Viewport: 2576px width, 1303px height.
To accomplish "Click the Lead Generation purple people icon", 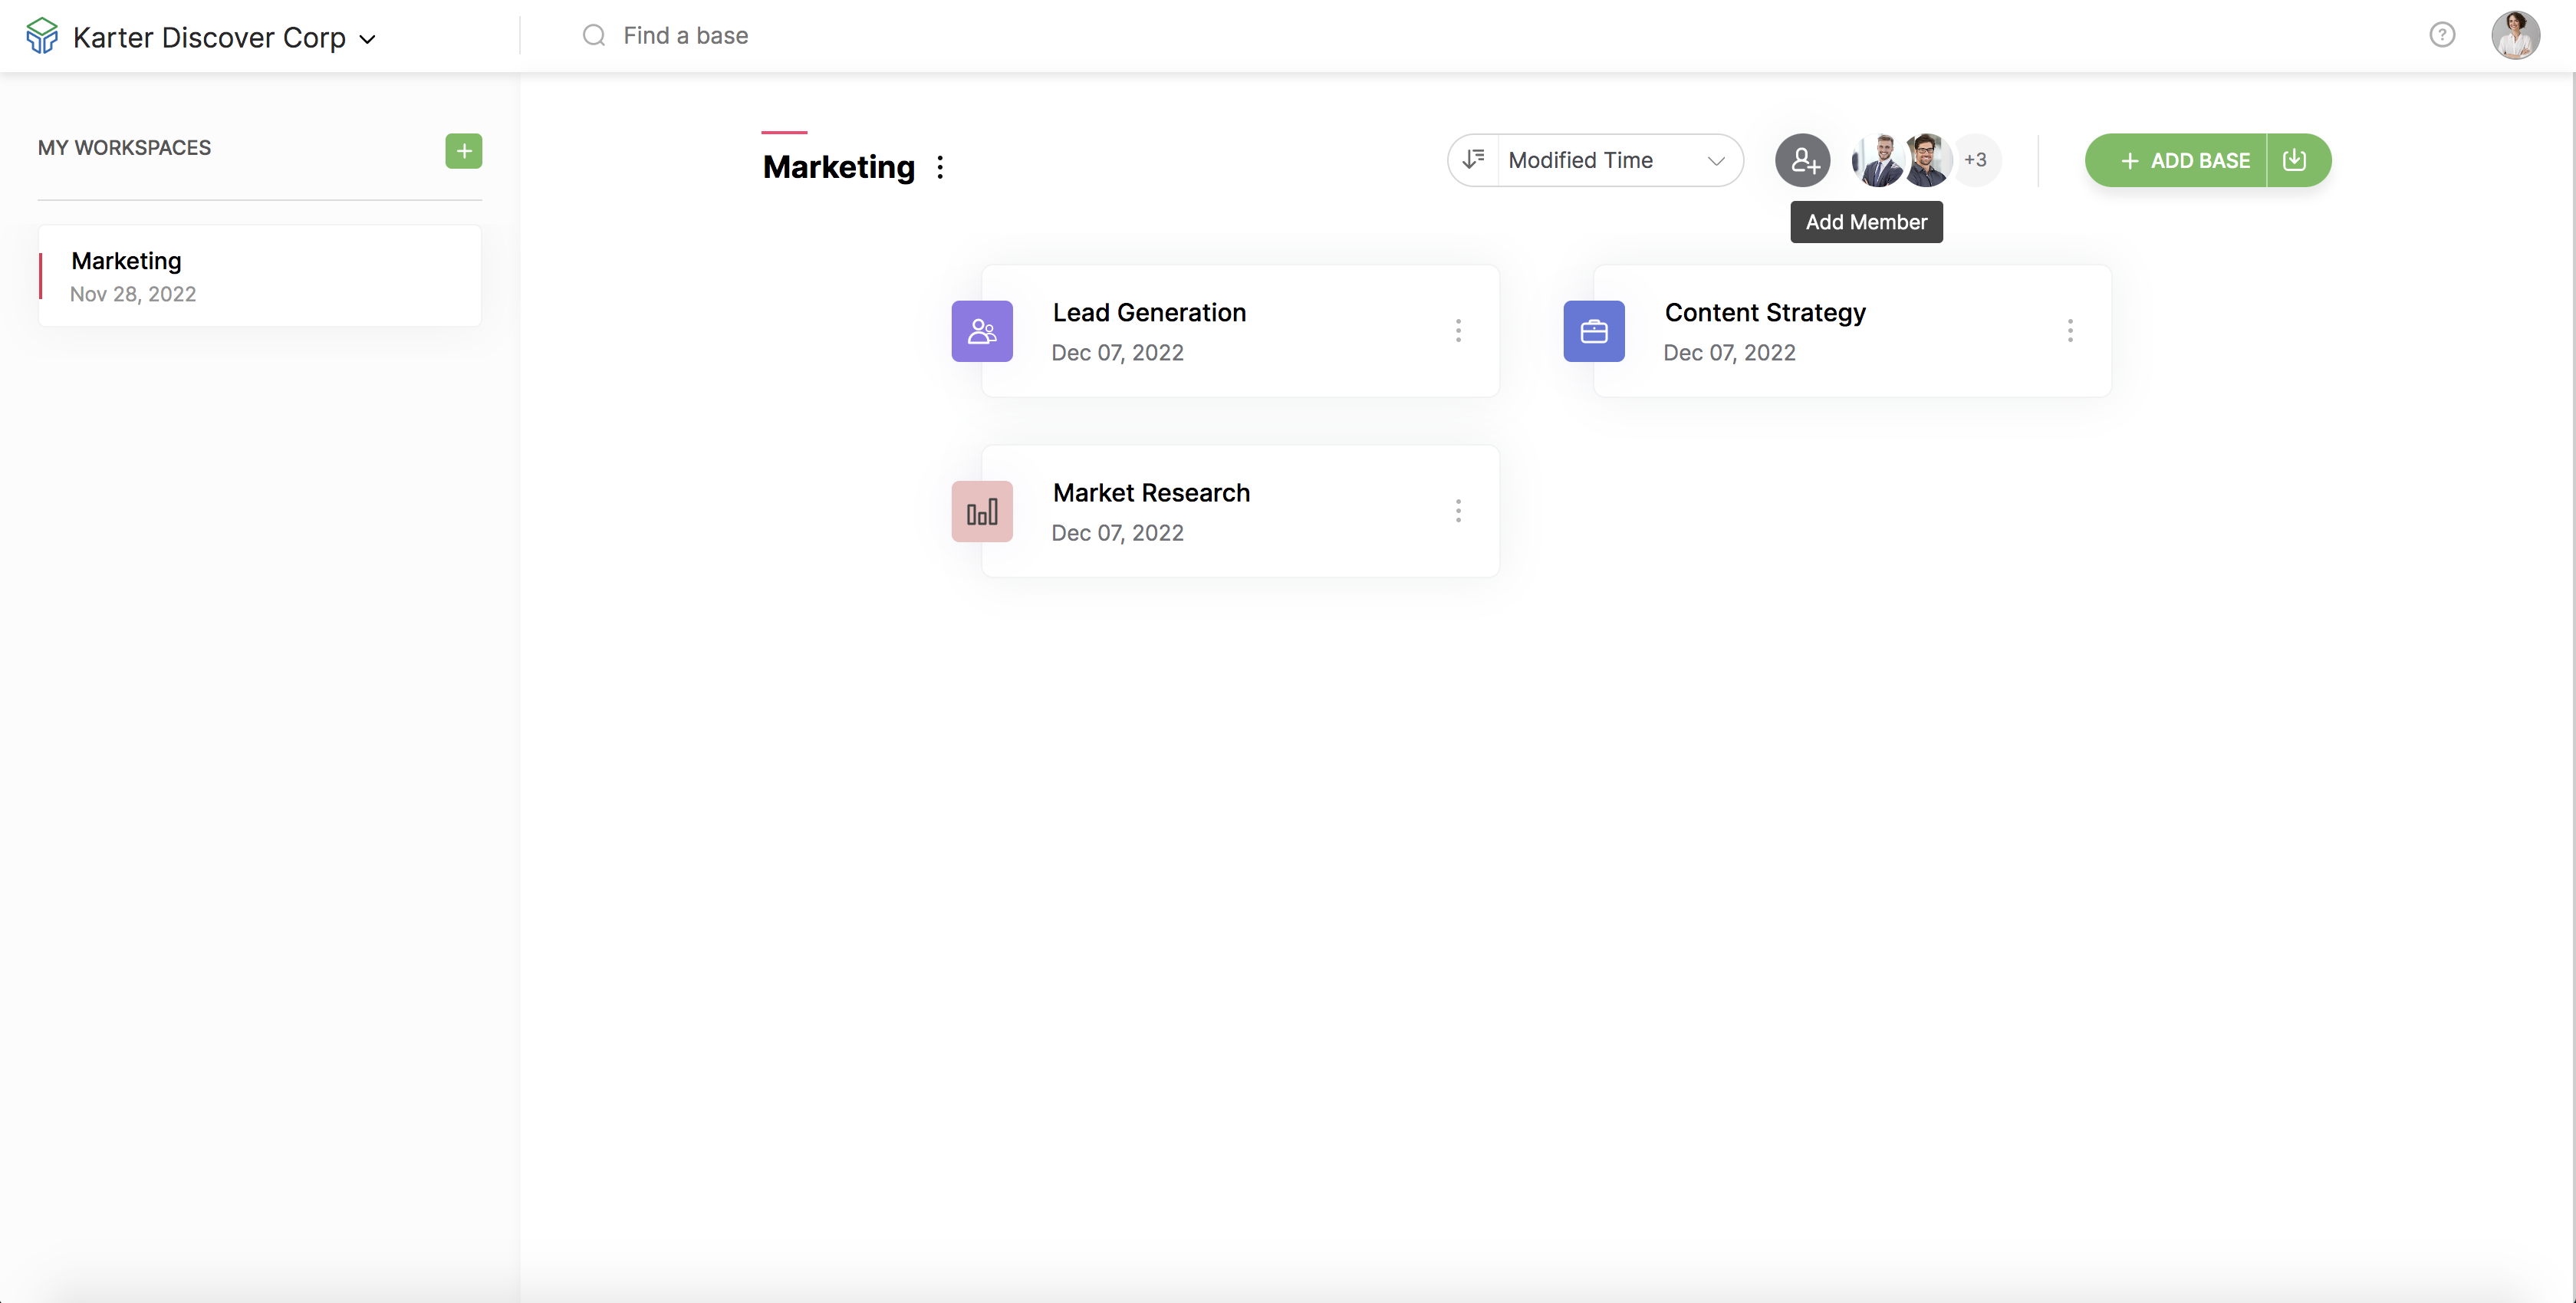I will coord(981,331).
